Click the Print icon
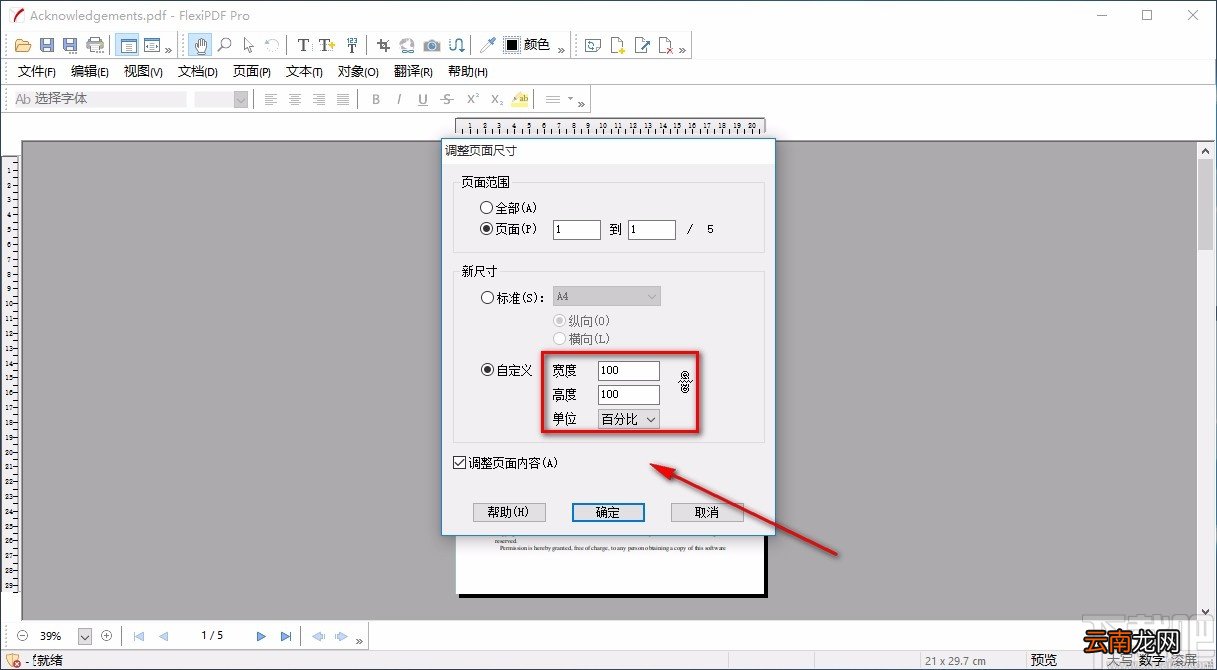The height and width of the screenshot is (670, 1217). (95, 45)
